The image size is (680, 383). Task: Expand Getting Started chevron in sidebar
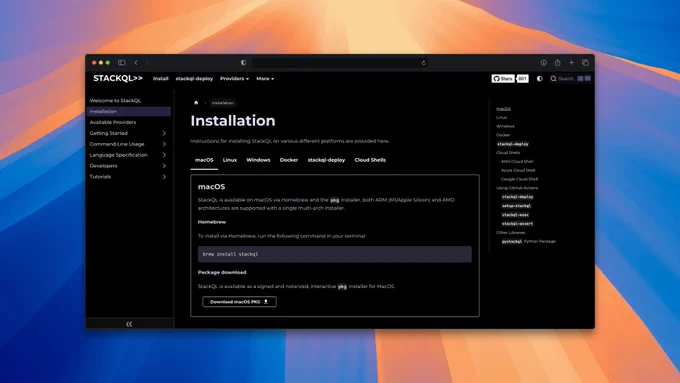point(164,133)
